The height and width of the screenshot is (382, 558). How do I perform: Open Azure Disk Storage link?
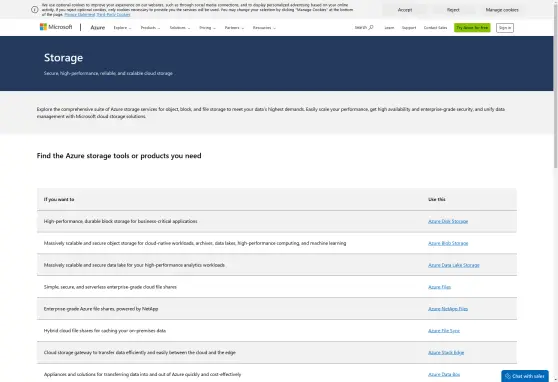tap(448, 221)
